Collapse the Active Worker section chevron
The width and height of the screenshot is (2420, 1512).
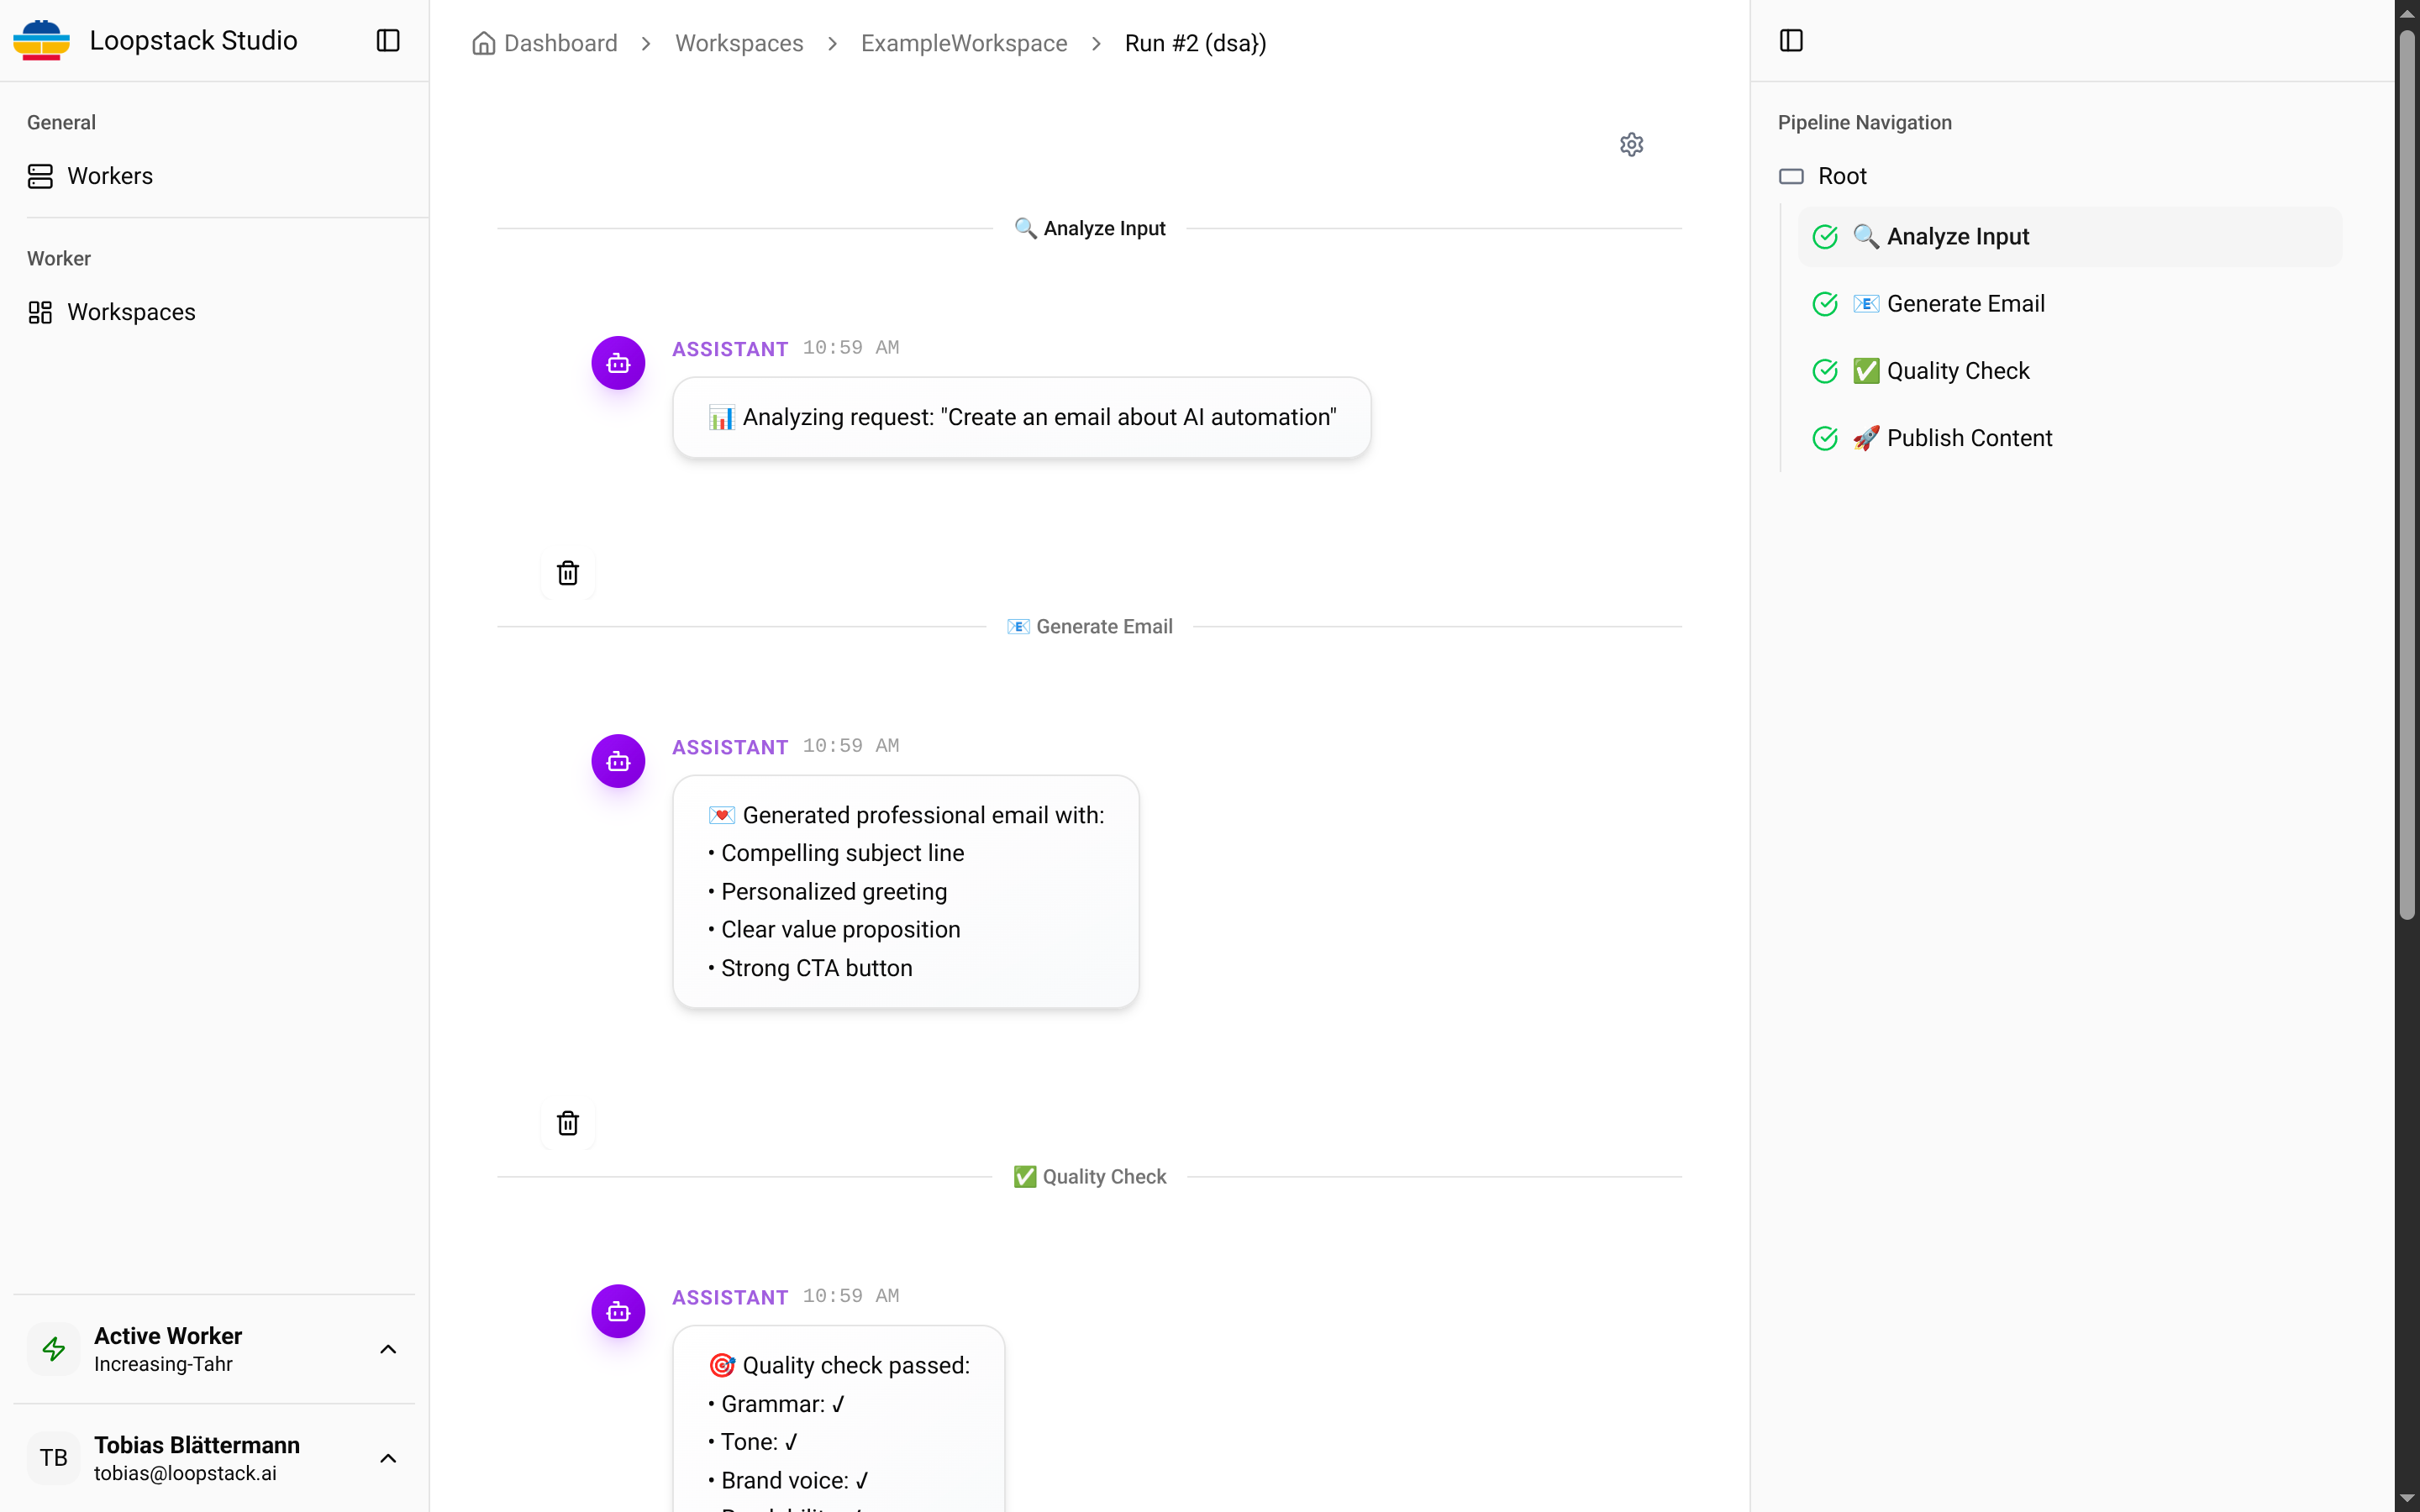point(387,1348)
